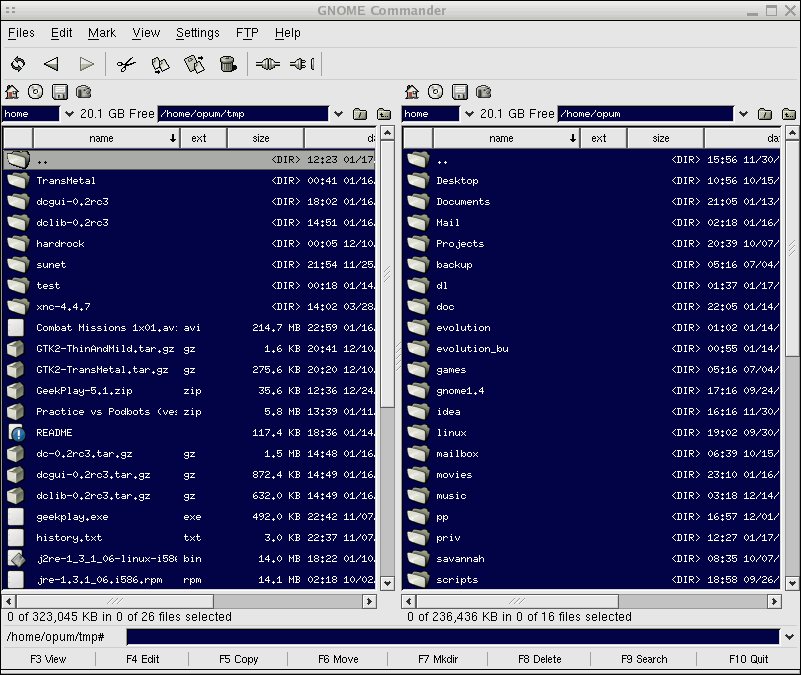Sort the left pane by size column
This screenshot has width=801, height=675.
[x=261, y=138]
